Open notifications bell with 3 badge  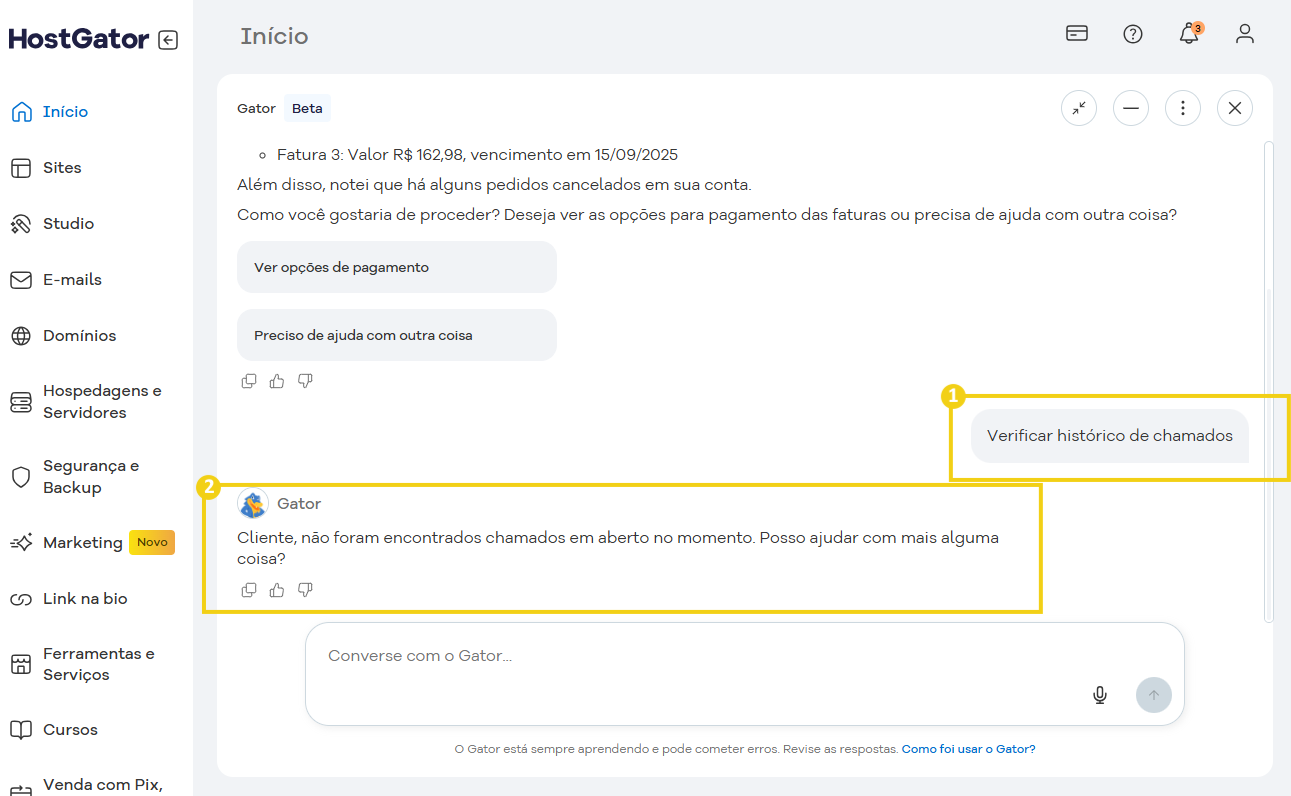coord(1188,34)
